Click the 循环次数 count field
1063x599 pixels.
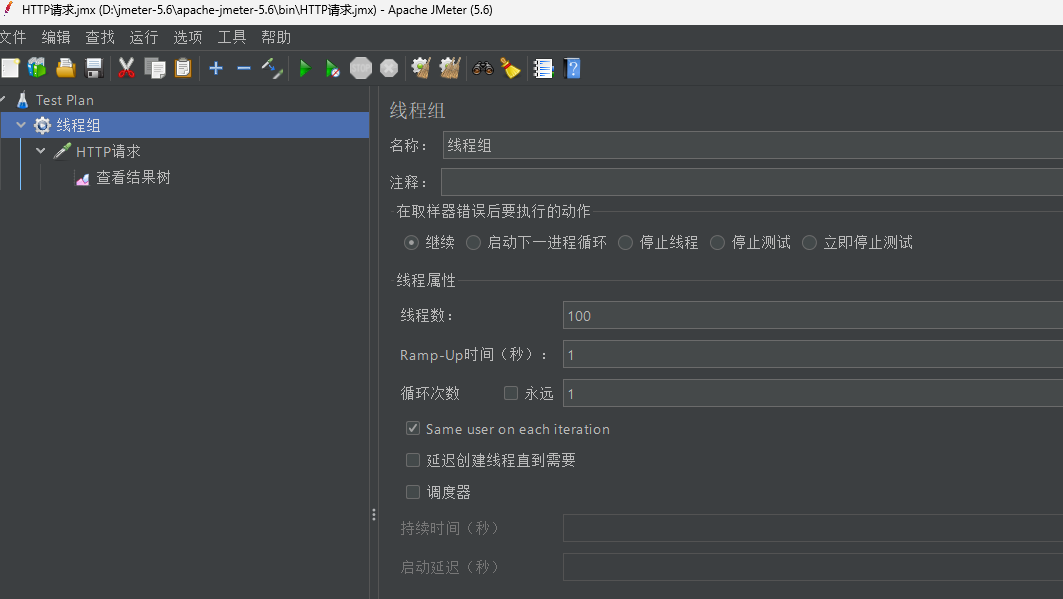pos(813,393)
